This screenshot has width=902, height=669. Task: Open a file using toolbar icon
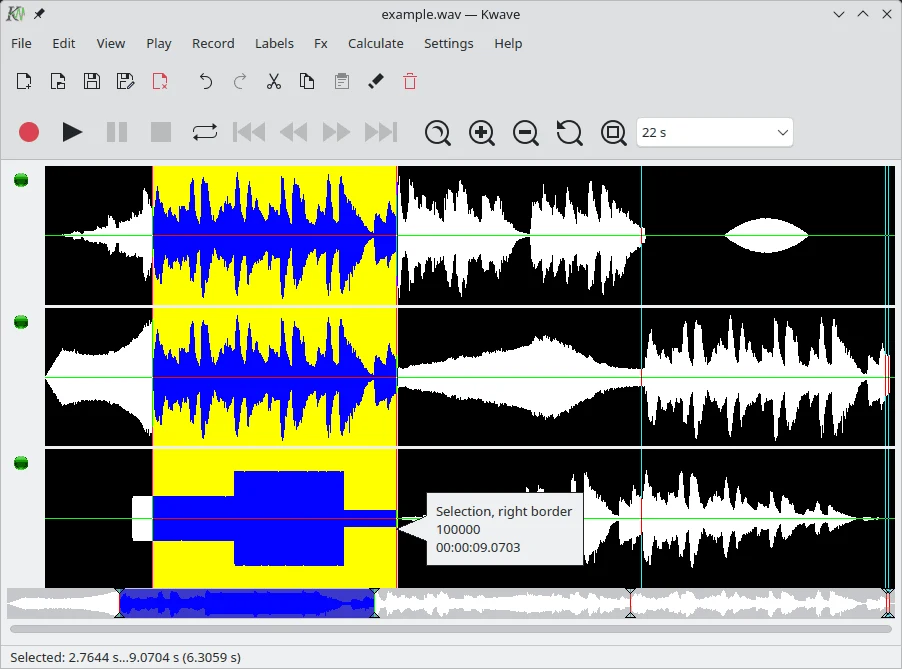click(58, 81)
